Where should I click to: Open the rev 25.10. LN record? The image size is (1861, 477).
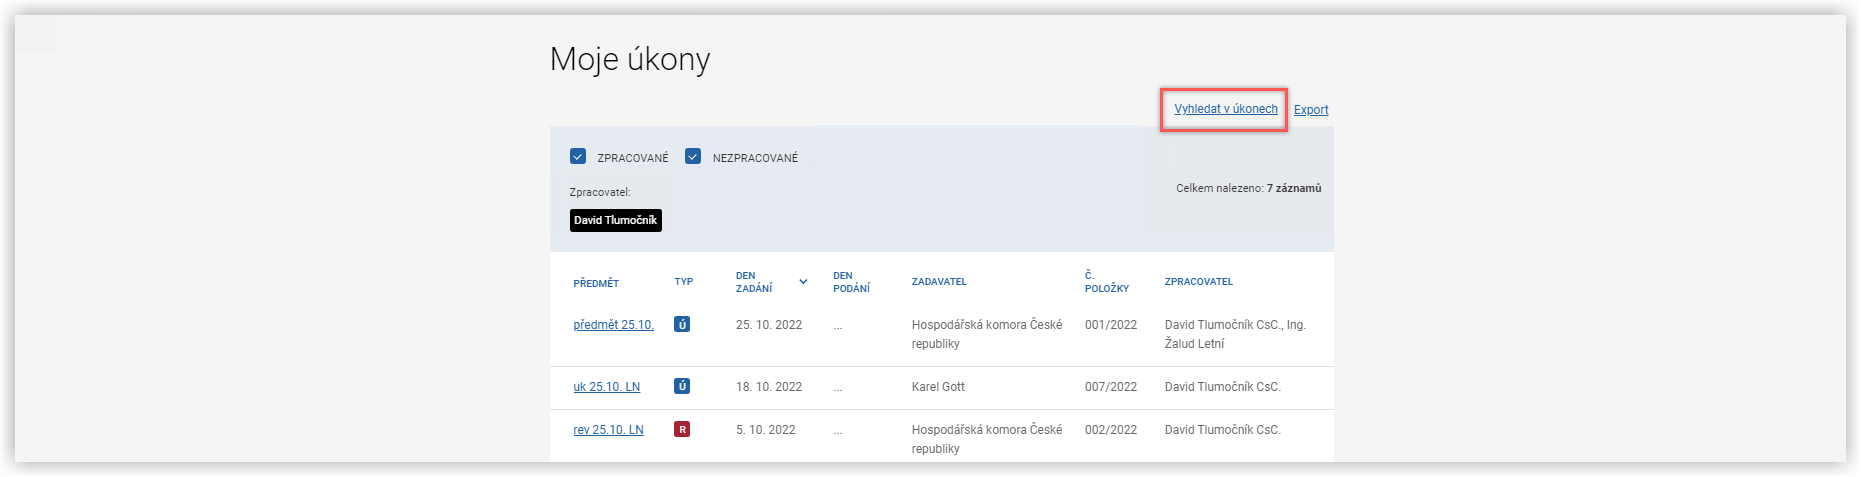tap(608, 430)
